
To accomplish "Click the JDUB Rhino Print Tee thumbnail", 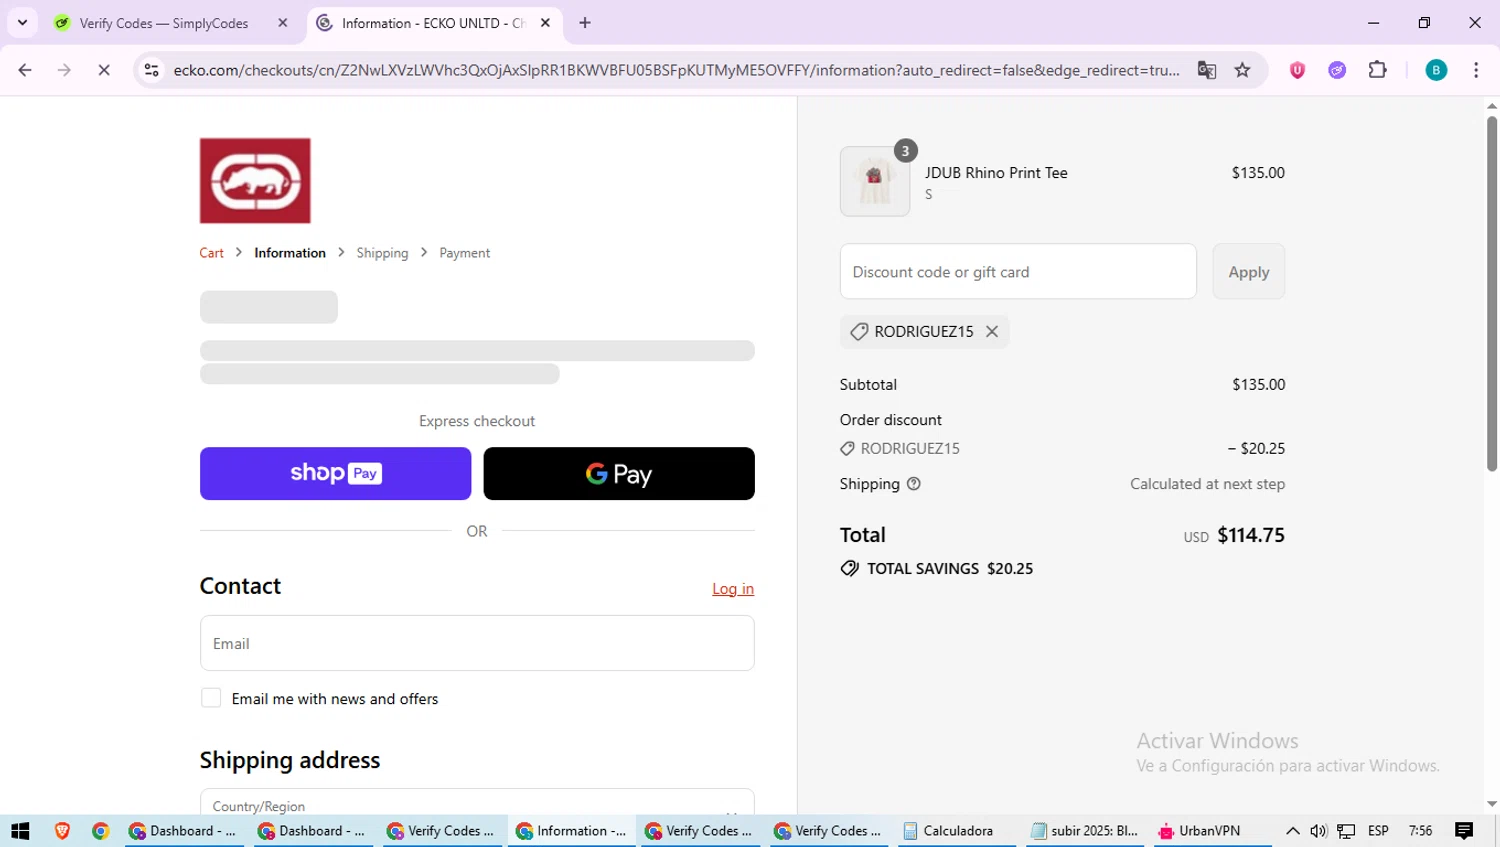I will (x=875, y=181).
